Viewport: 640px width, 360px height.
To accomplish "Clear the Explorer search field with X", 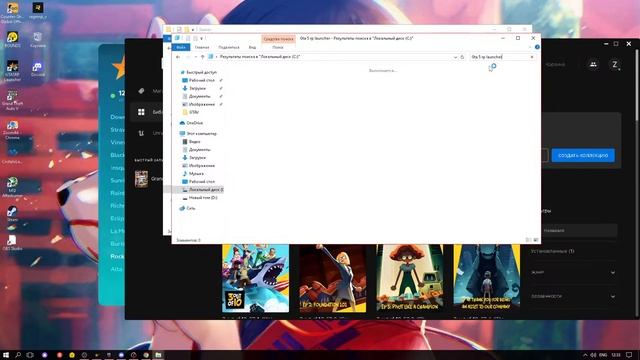I will click(532, 57).
